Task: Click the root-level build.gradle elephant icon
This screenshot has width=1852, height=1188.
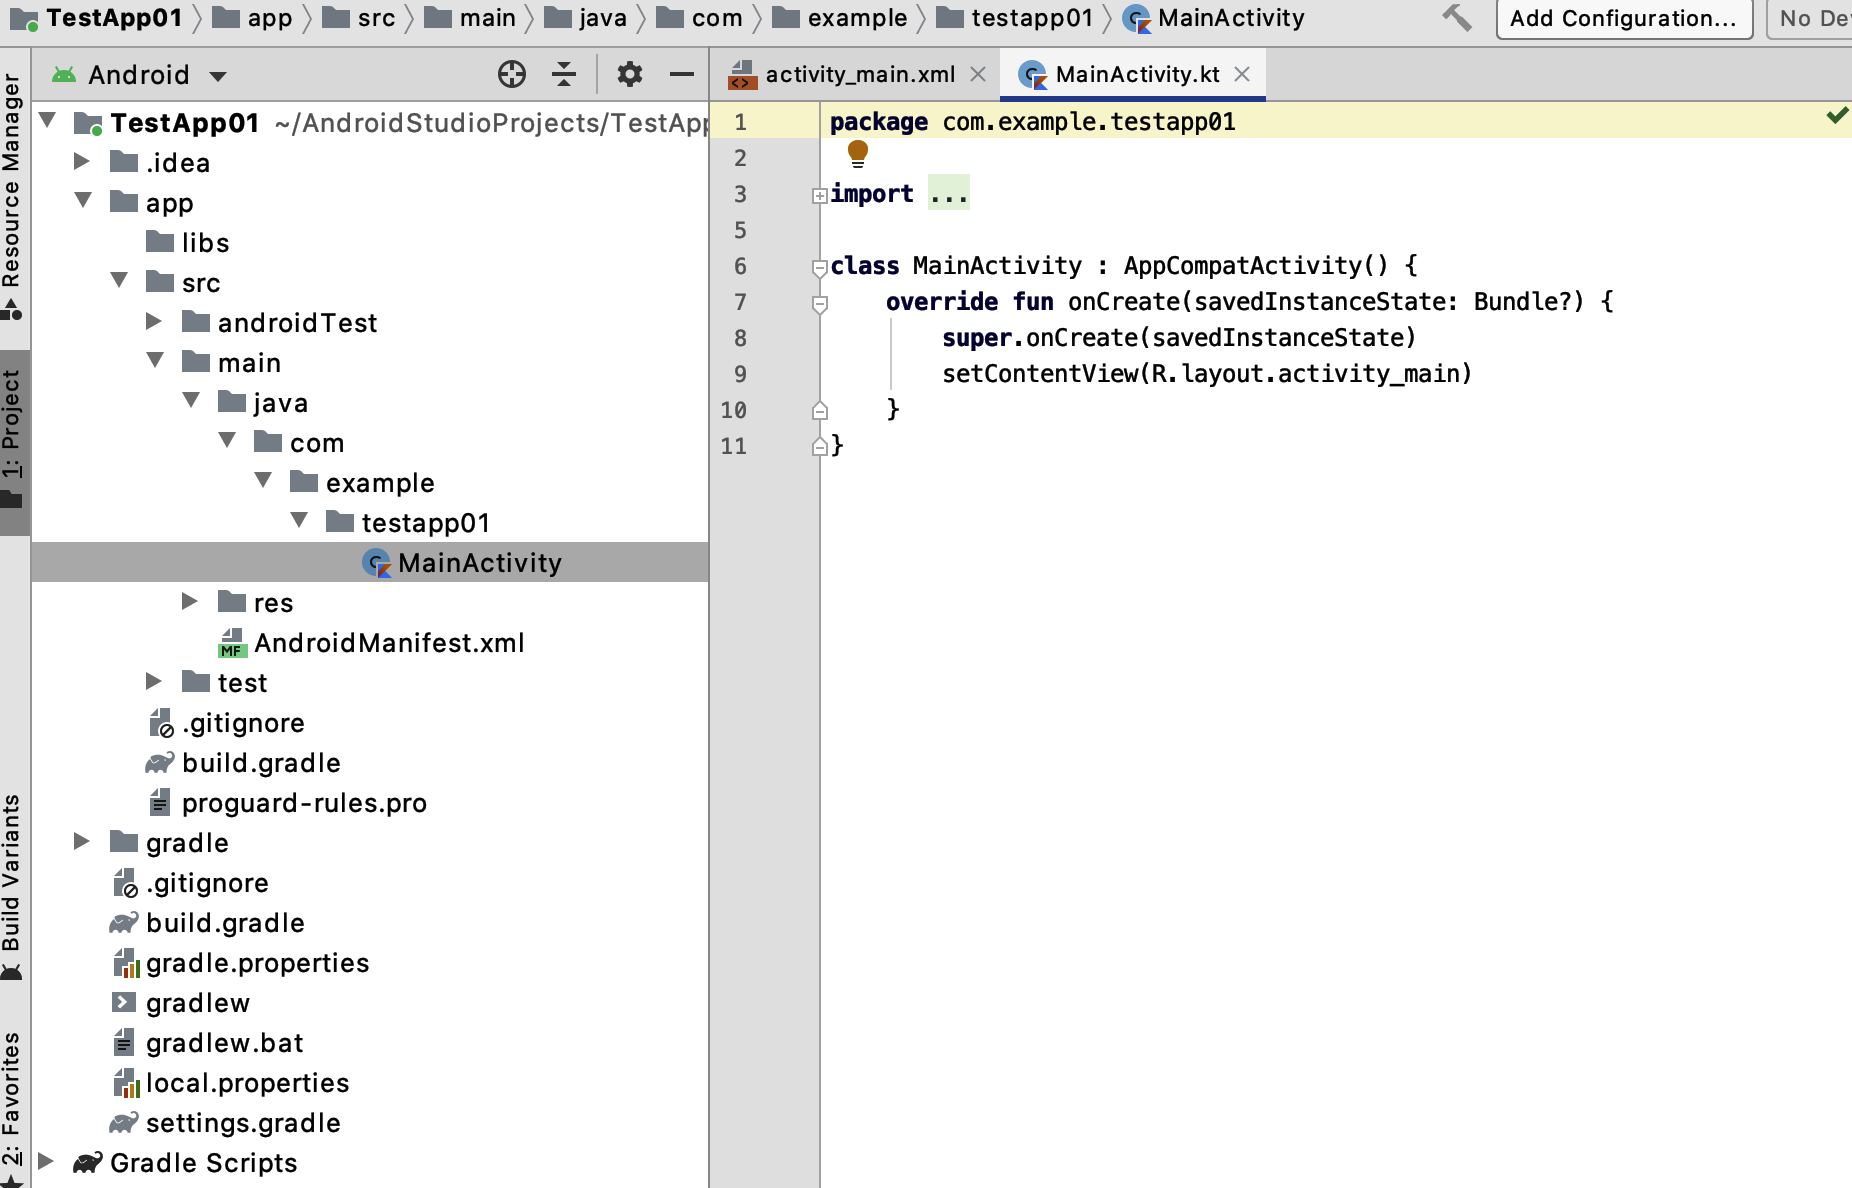Action: 124,923
